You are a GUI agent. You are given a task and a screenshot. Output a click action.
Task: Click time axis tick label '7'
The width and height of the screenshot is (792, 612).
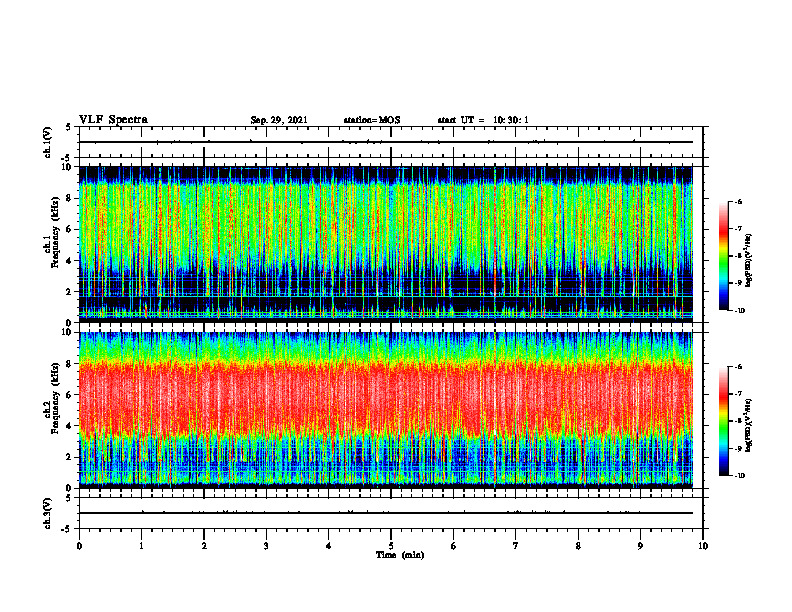[x=516, y=546]
